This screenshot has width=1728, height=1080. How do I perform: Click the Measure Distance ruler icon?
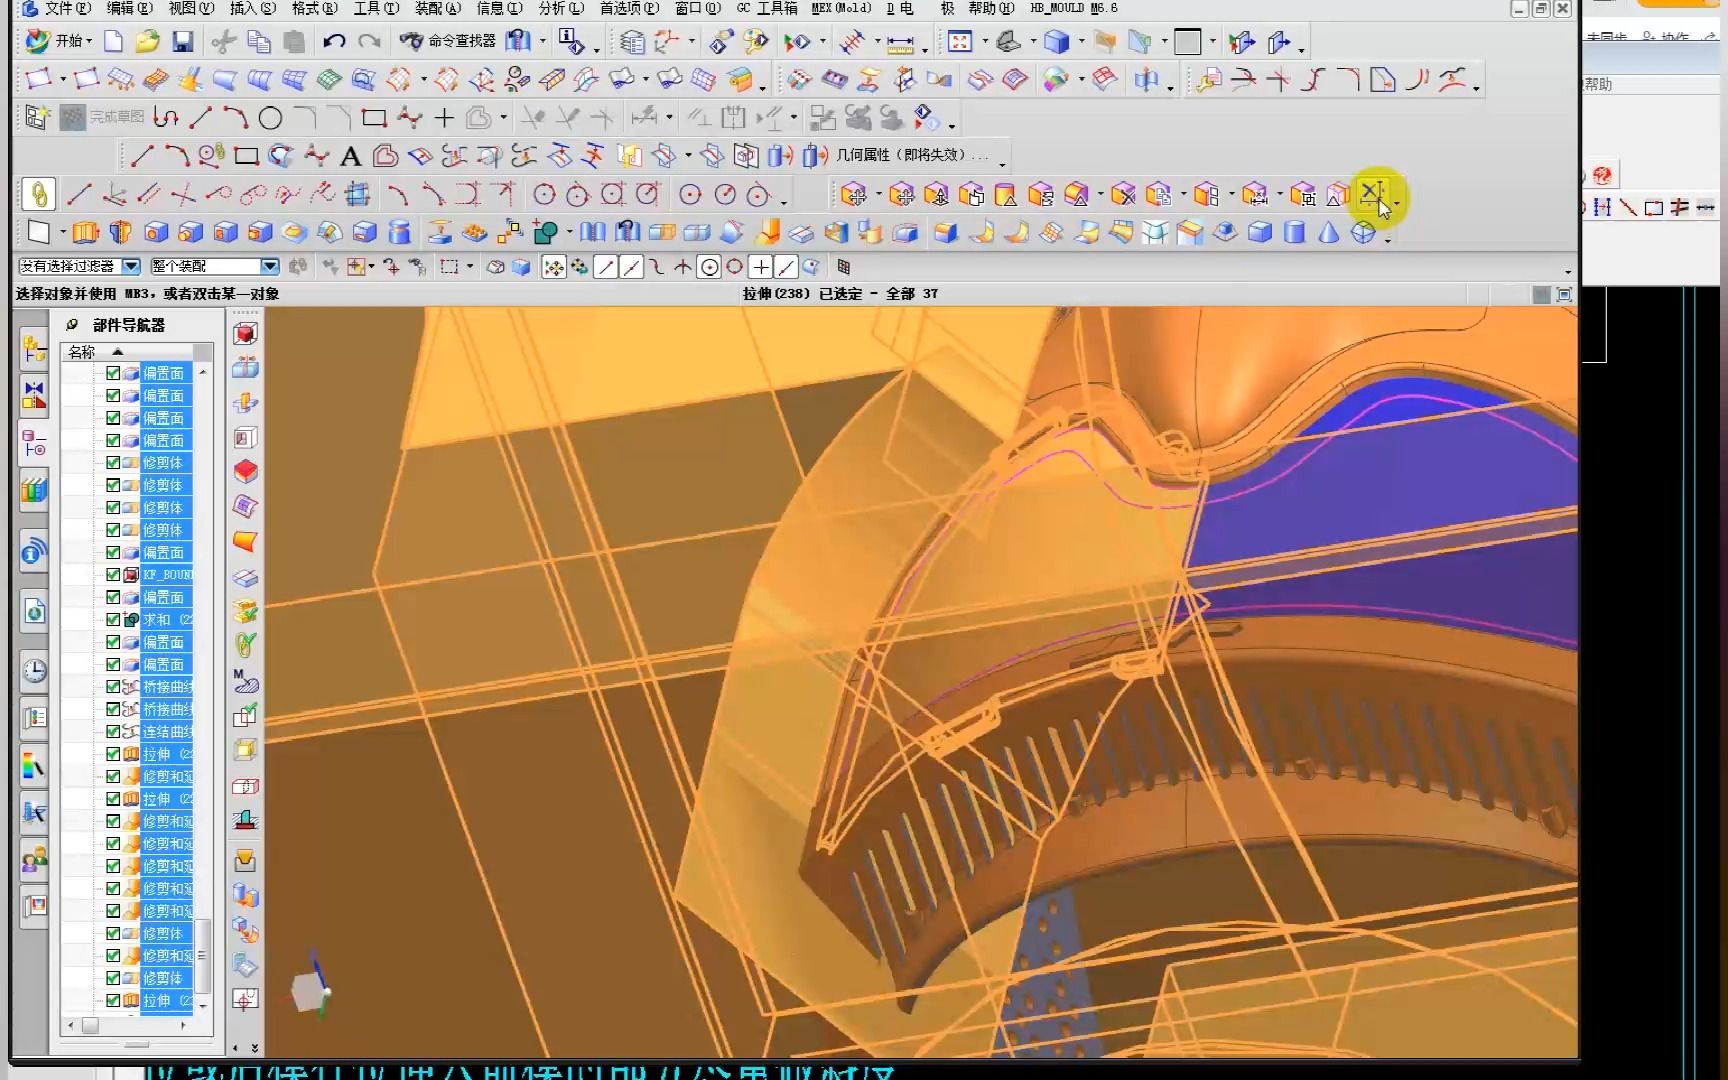[x=900, y=43]
